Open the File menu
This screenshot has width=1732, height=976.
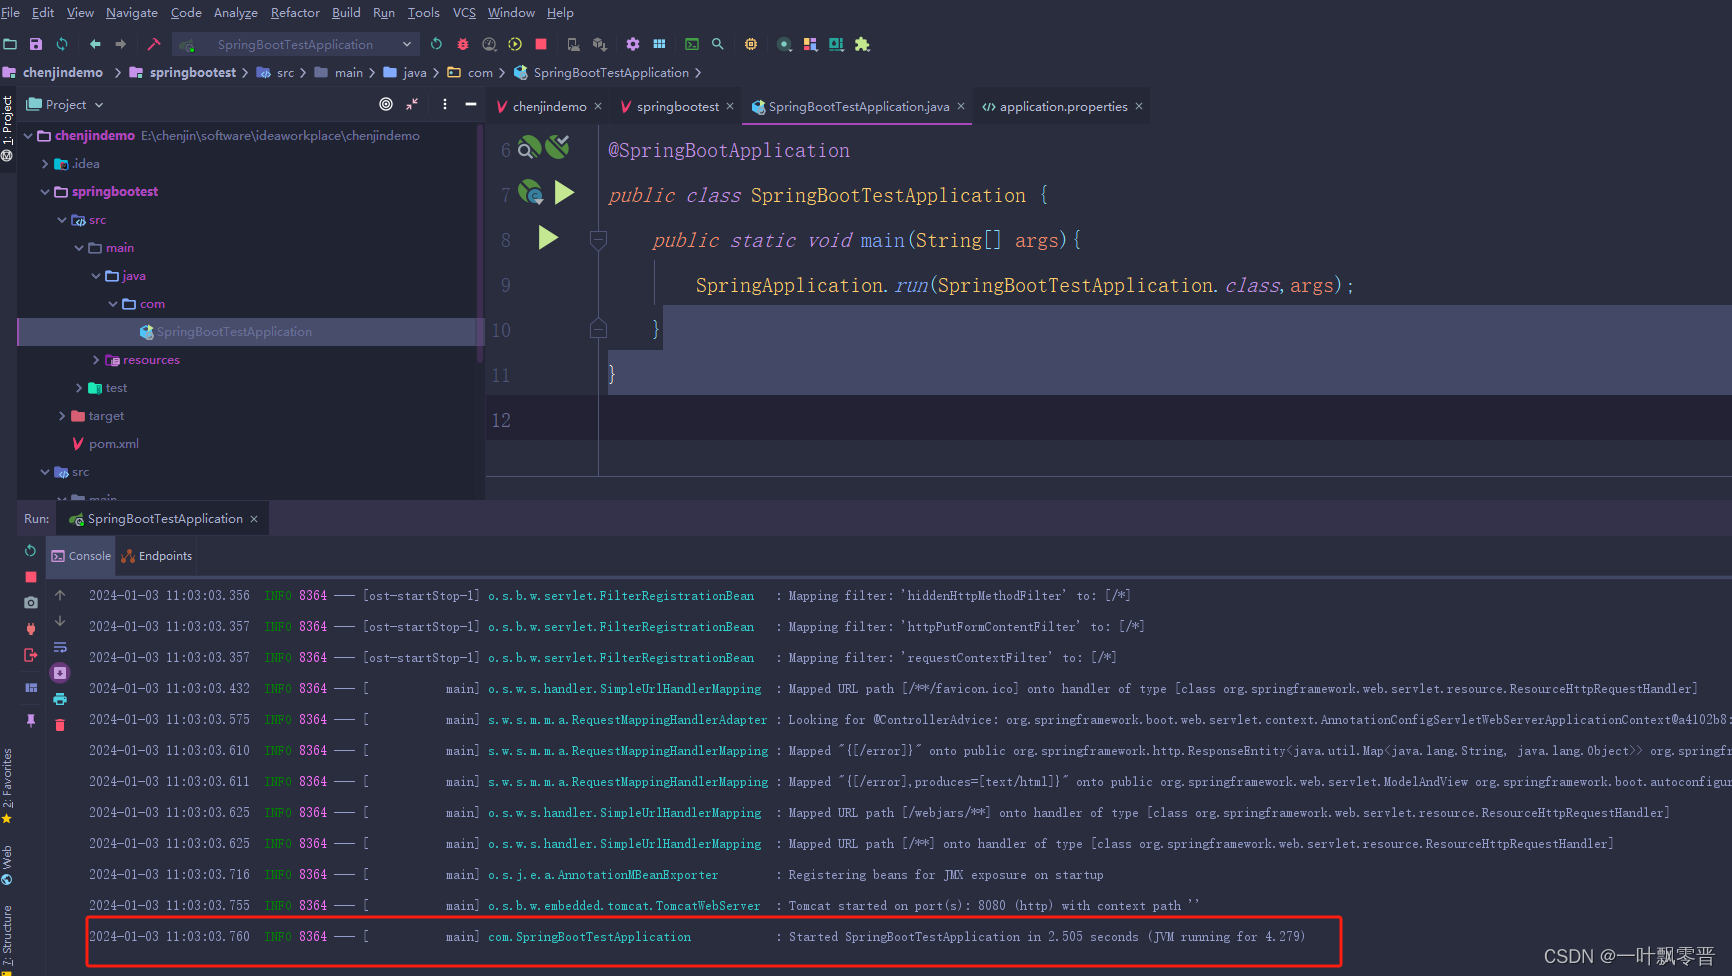[x=11, y=12]
